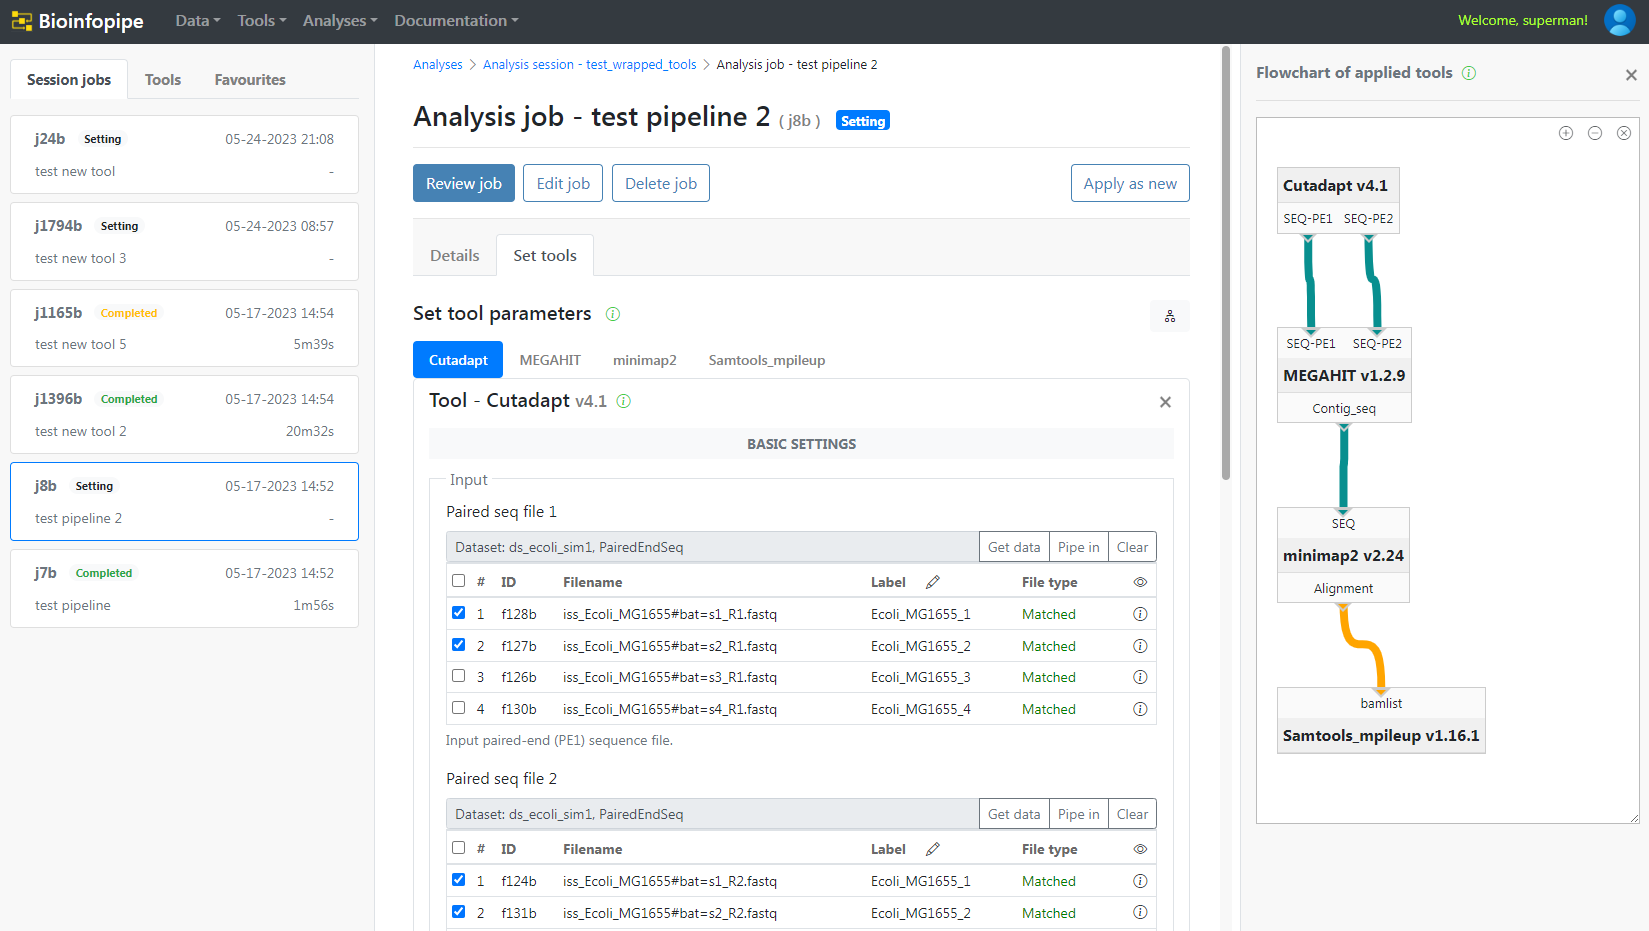Show info for file f130b
1649x931 pixels.
click(1140, 709)
